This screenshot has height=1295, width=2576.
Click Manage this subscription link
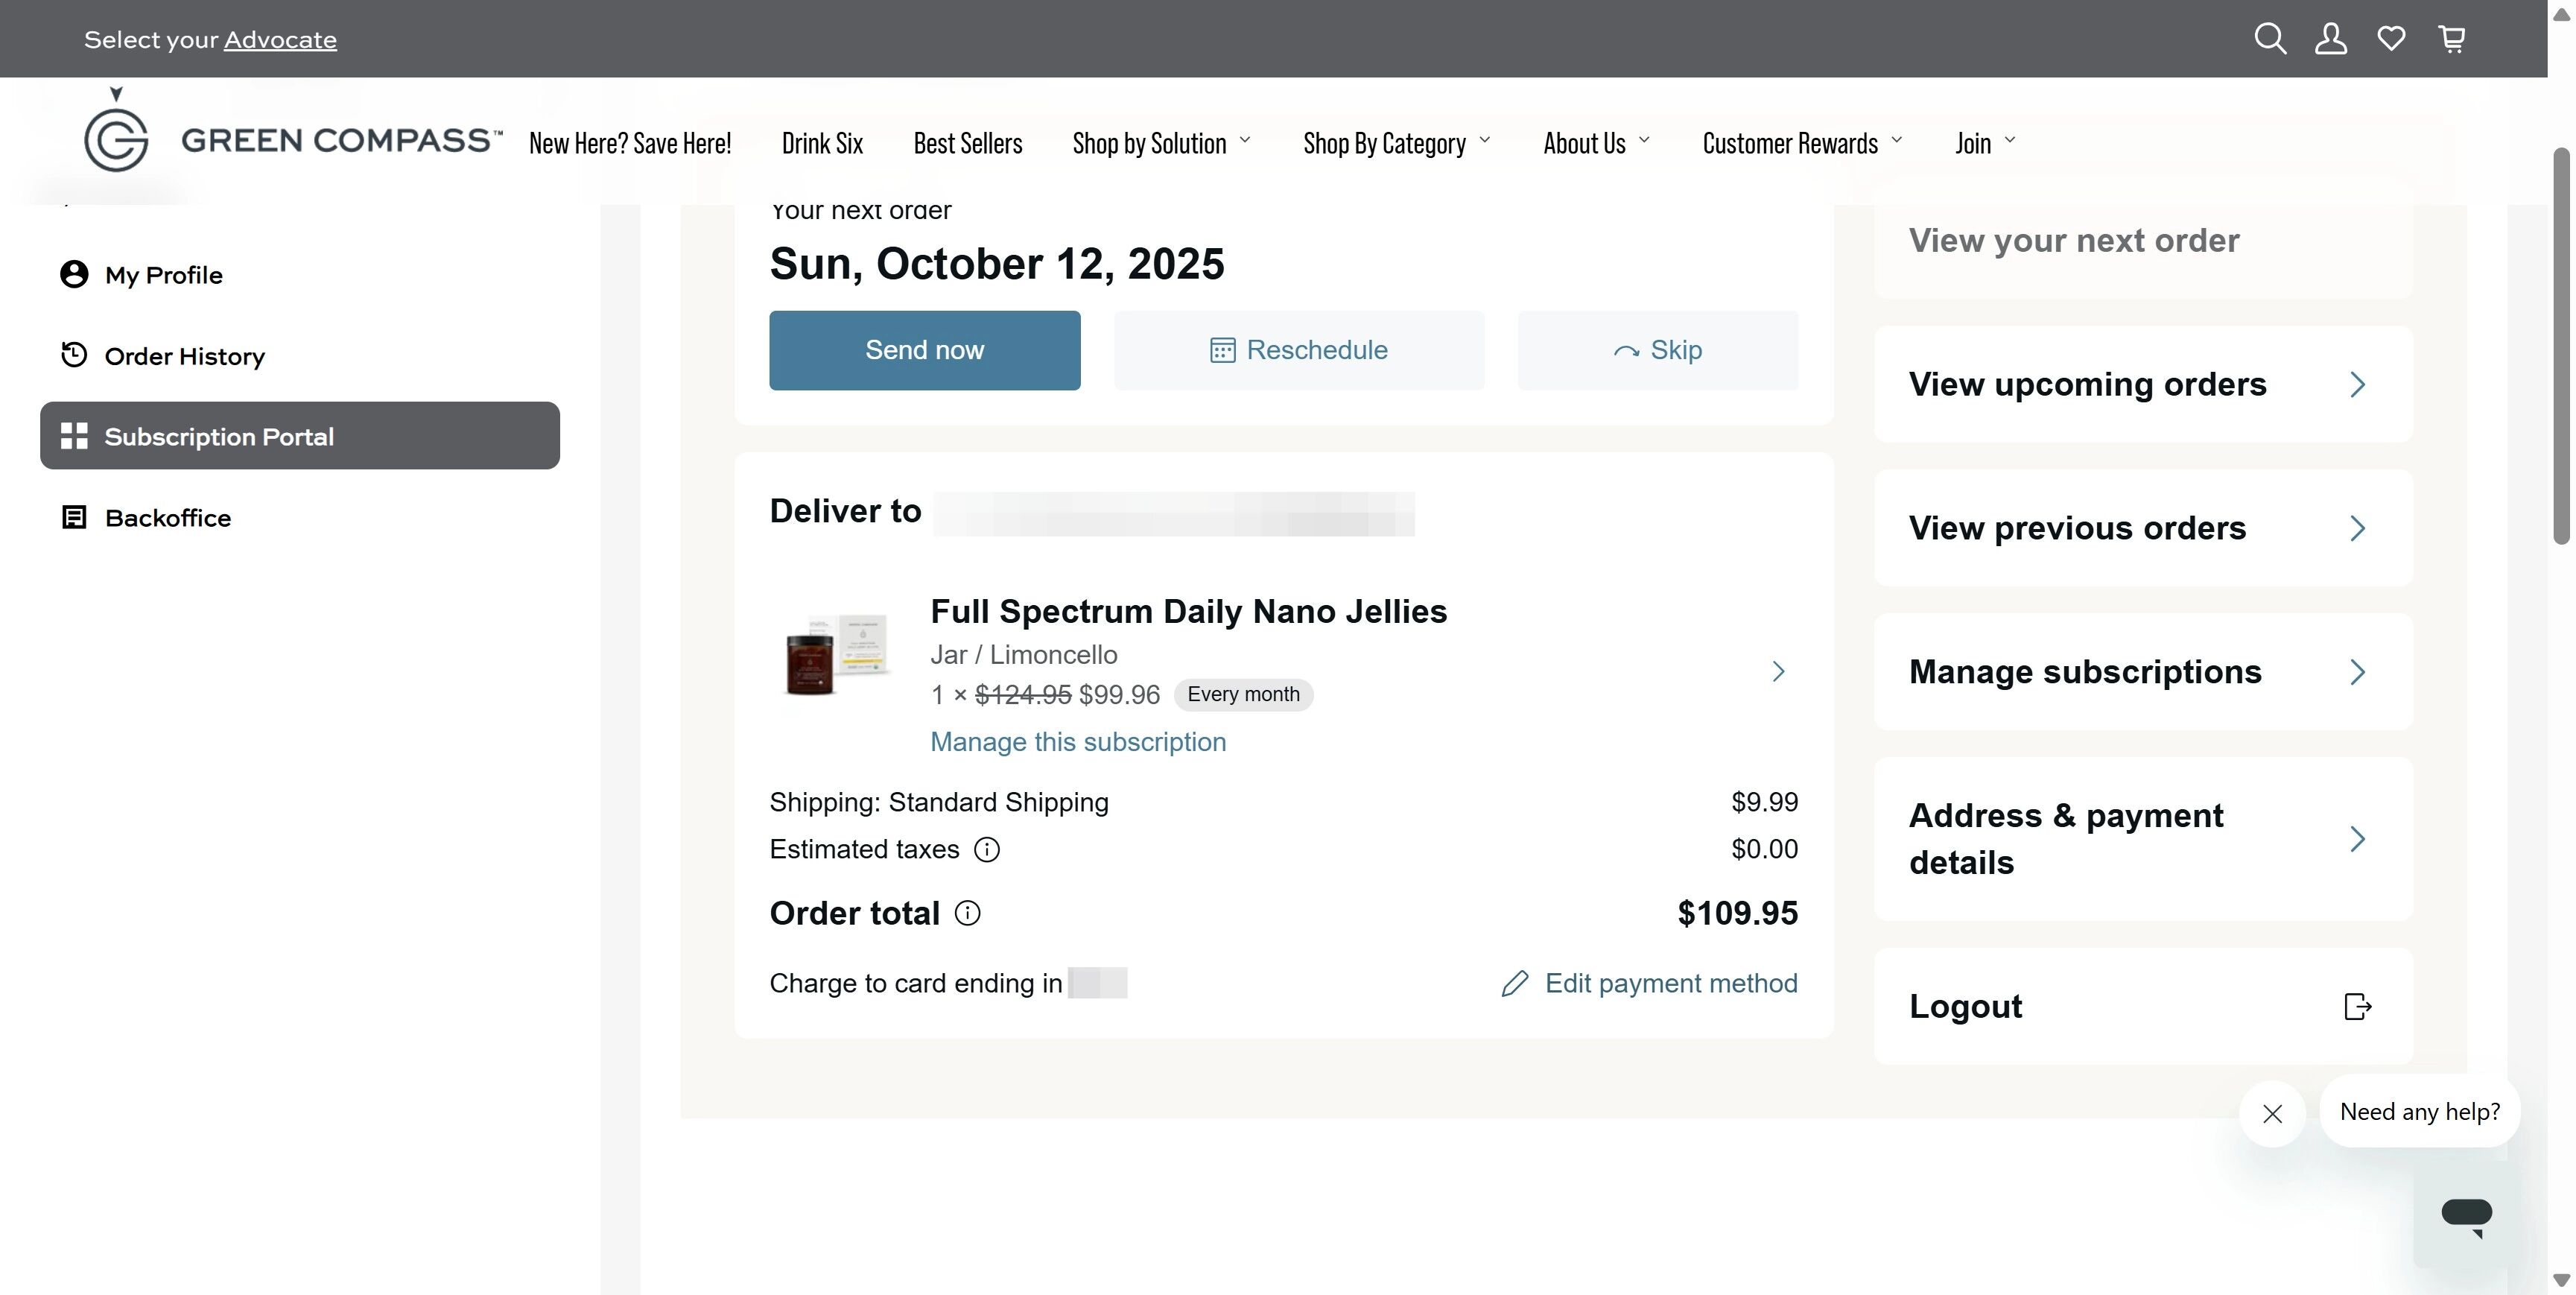click(x=1078, y=742)
